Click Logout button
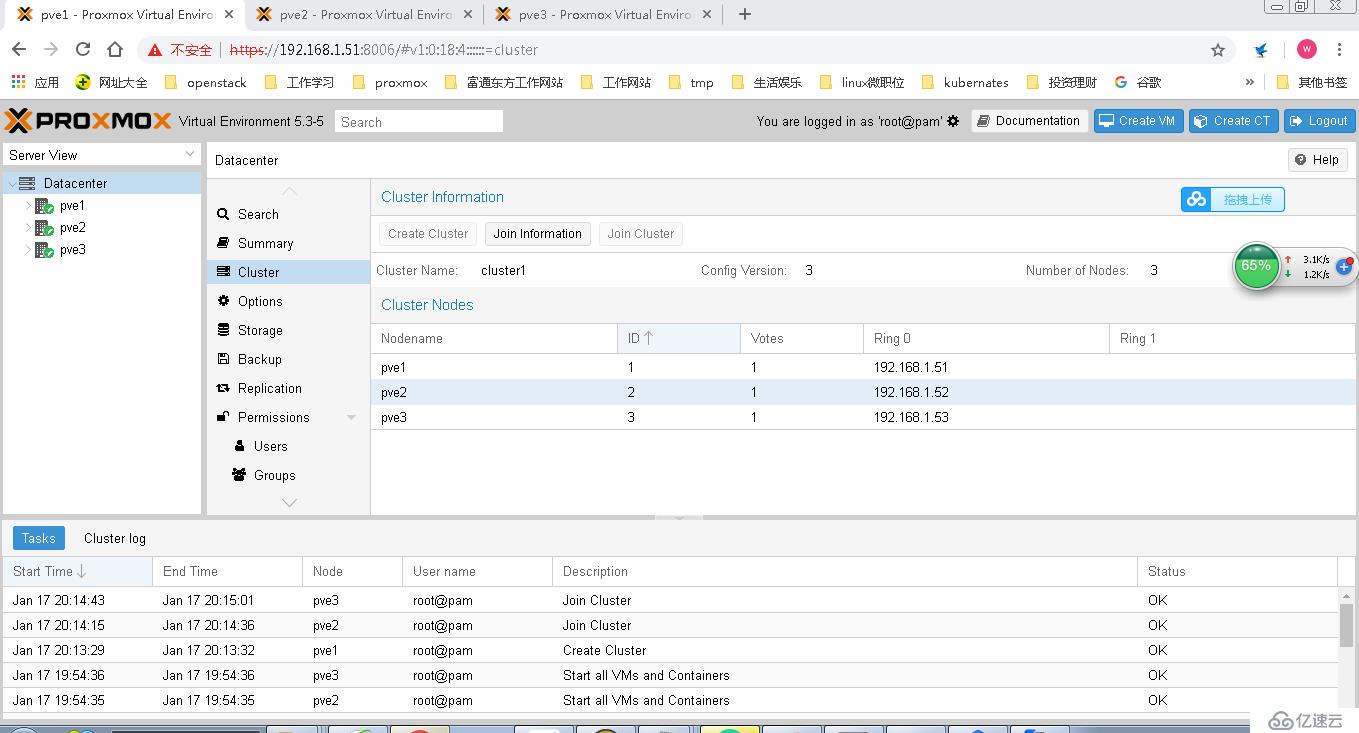The image size is (1359, 733). pos(1319,121)
